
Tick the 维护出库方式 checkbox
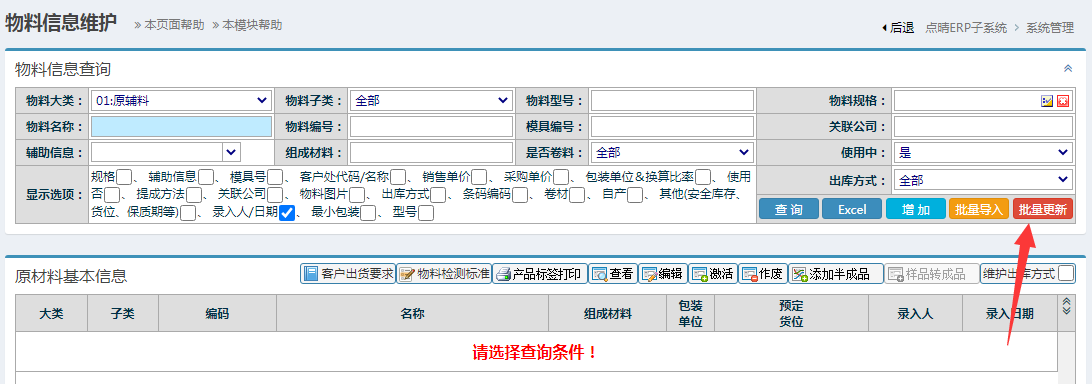[x=1066, y=273]
